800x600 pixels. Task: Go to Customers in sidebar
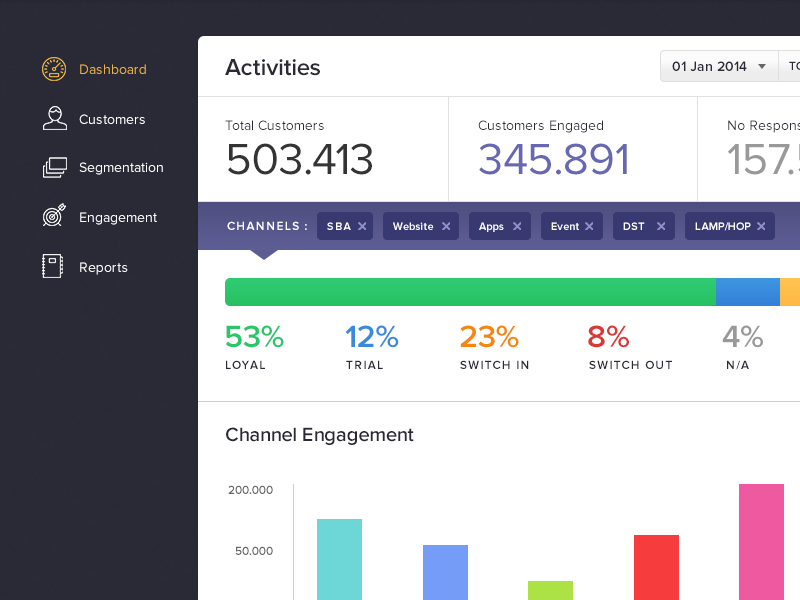(112, 119)
